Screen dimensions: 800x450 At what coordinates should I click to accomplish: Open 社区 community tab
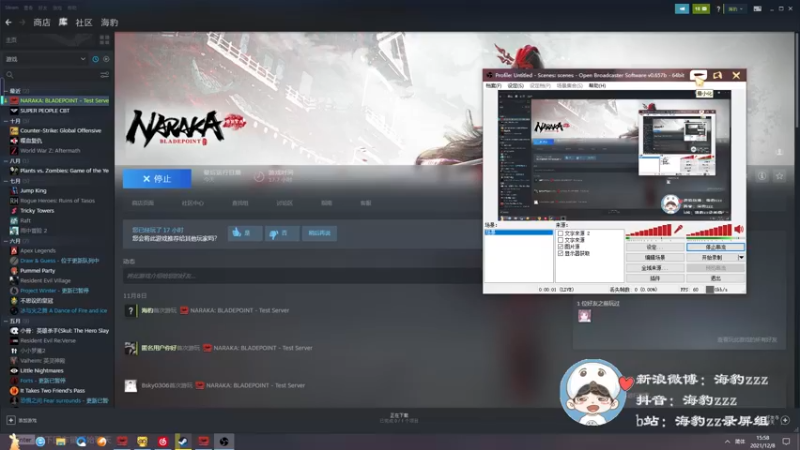[84, 22]
